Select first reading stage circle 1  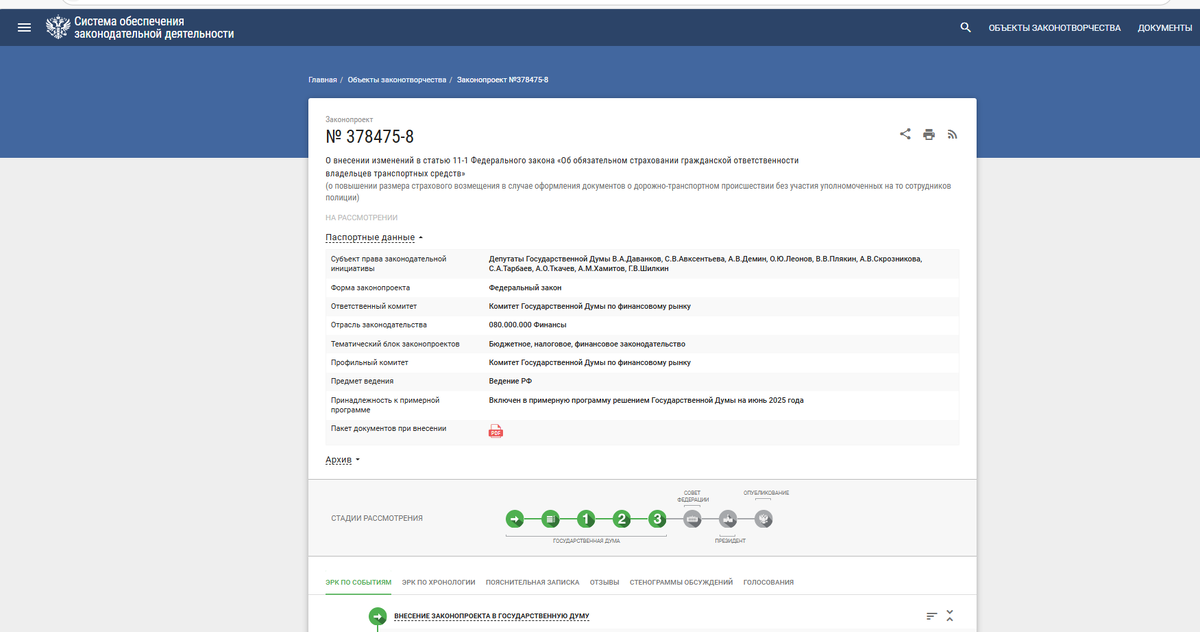click(x=586, y=519)
